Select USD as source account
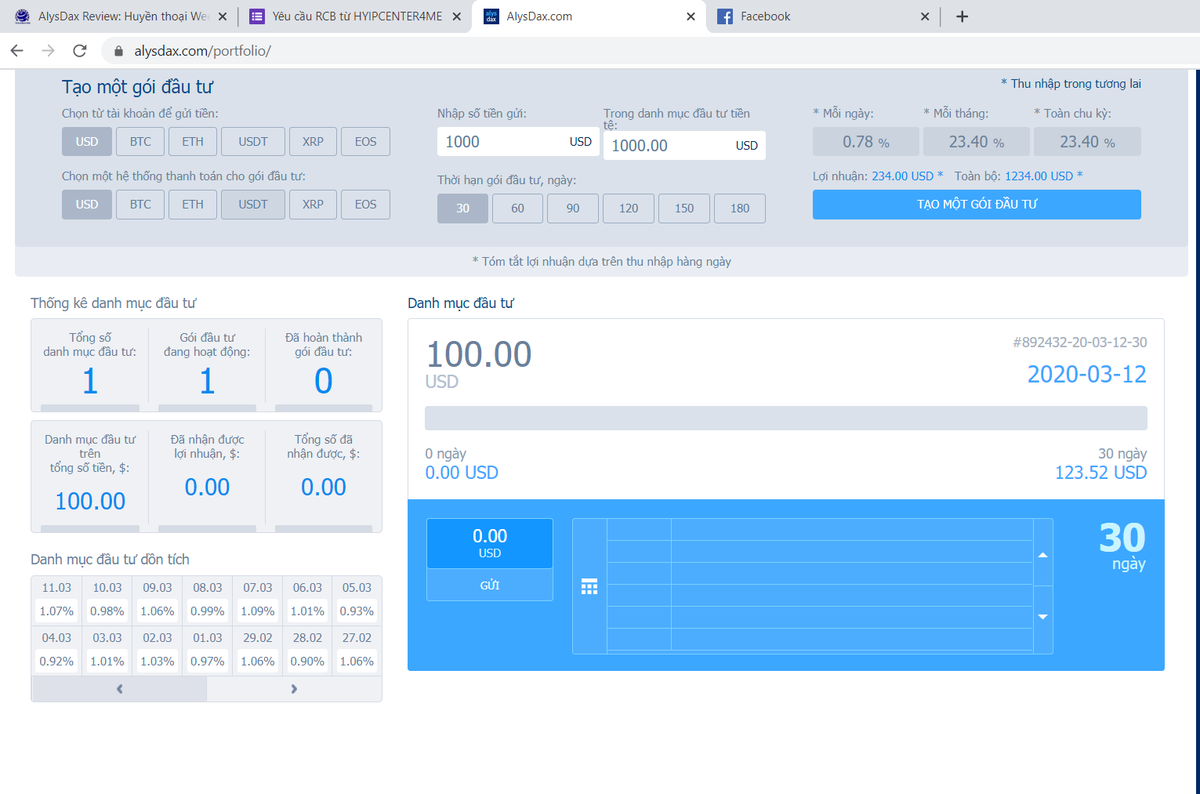Image resolution: width=1200 pixels, height=794 pixels. point(87,142)
